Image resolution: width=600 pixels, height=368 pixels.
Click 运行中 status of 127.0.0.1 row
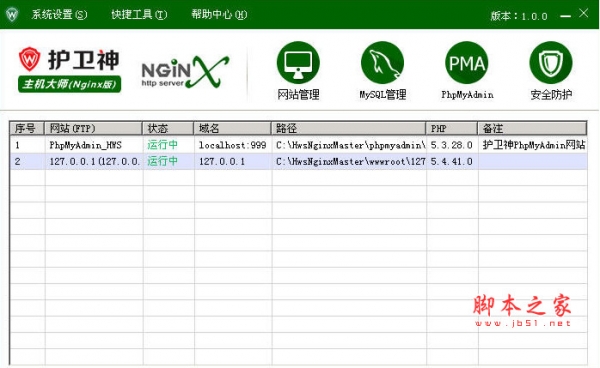[163, 161]
